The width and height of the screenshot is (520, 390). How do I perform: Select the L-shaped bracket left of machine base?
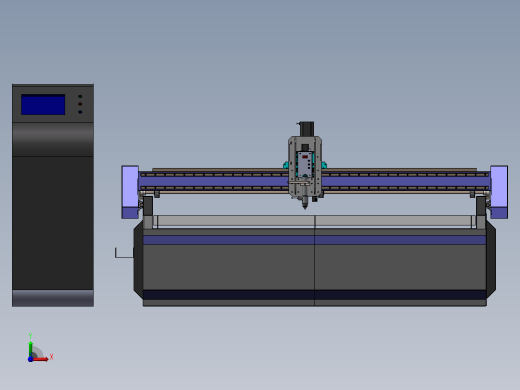(124, 253)
